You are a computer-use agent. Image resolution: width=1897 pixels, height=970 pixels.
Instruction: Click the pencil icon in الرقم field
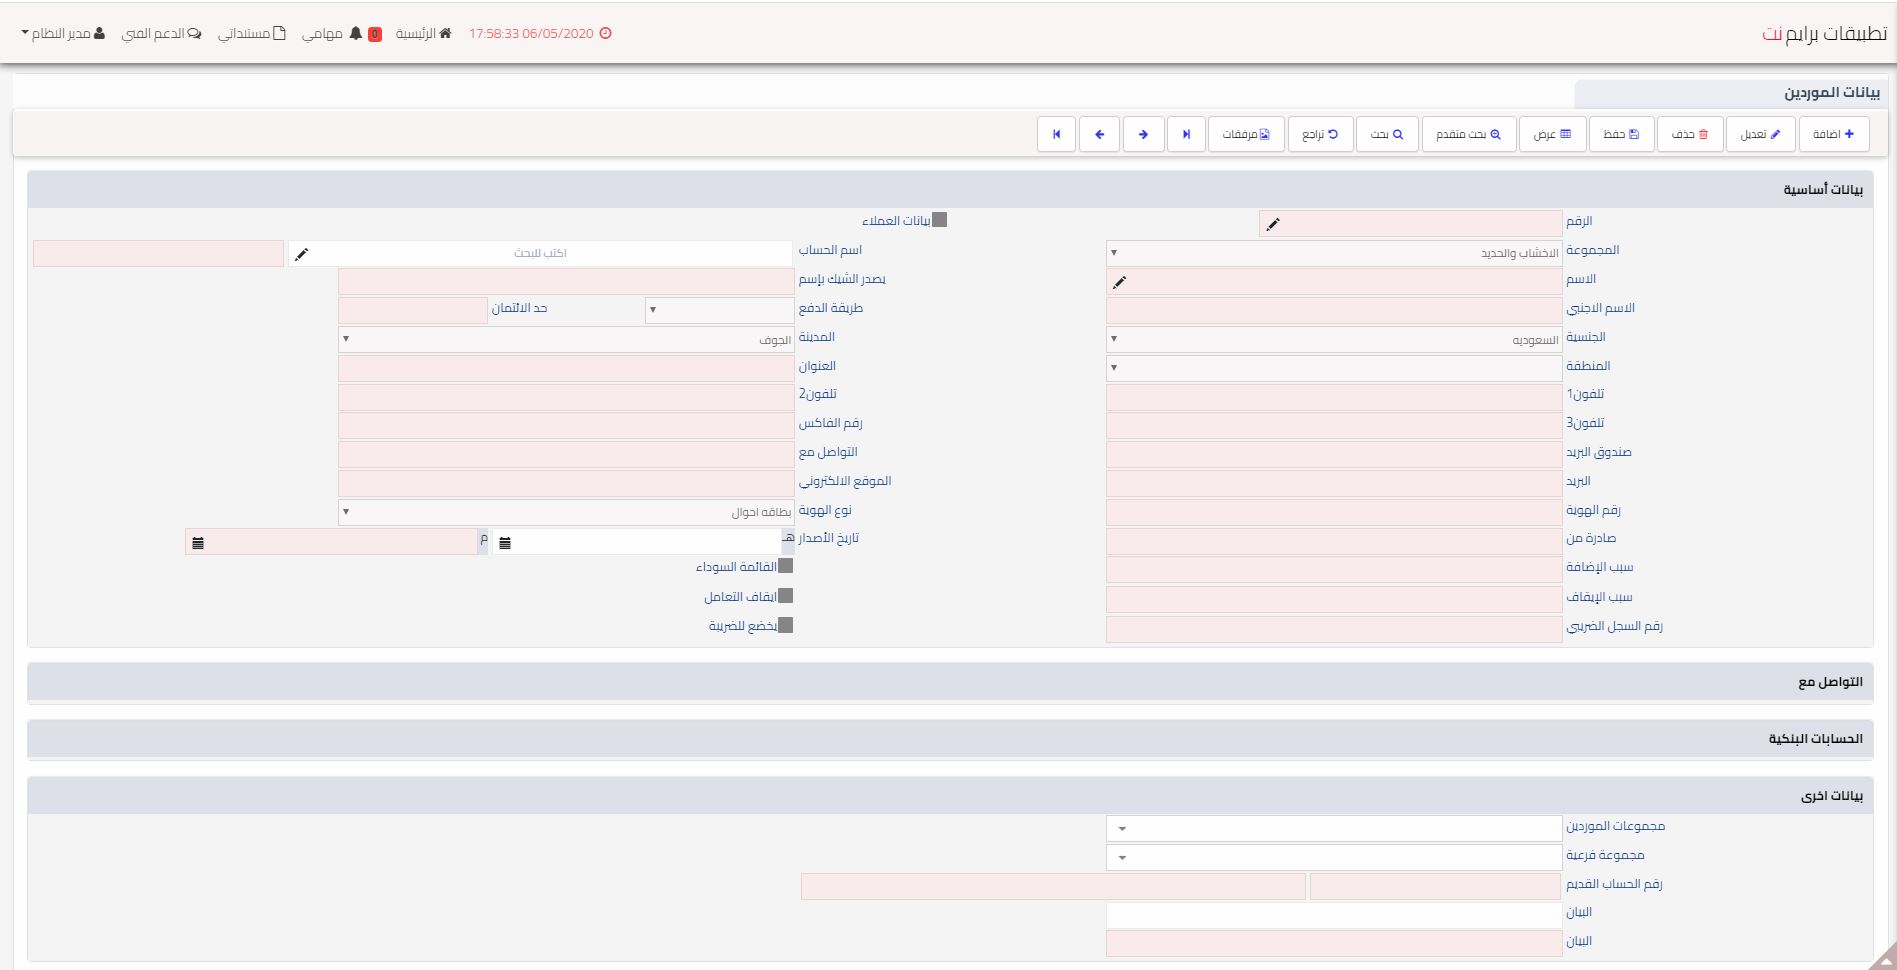1272,224
